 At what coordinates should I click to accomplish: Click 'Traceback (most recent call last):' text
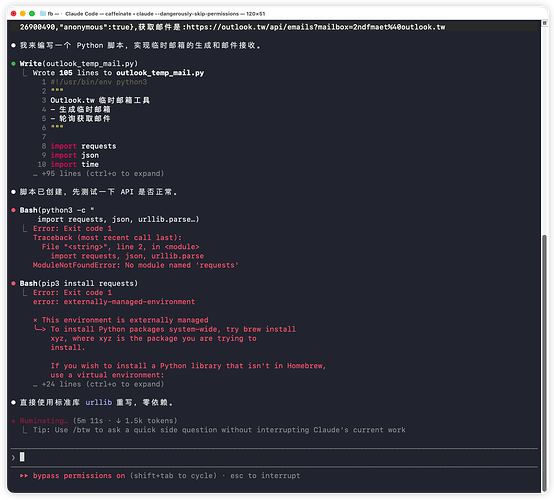[107, 237]
